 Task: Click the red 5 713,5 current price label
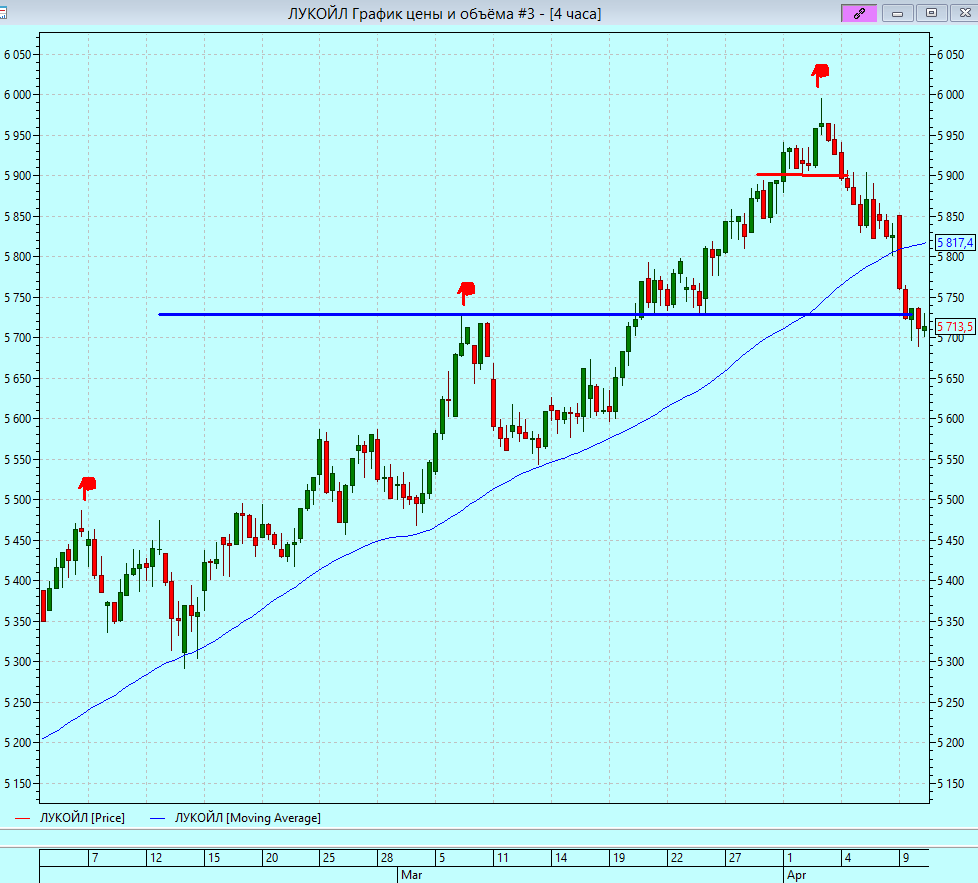coord(955,327)
